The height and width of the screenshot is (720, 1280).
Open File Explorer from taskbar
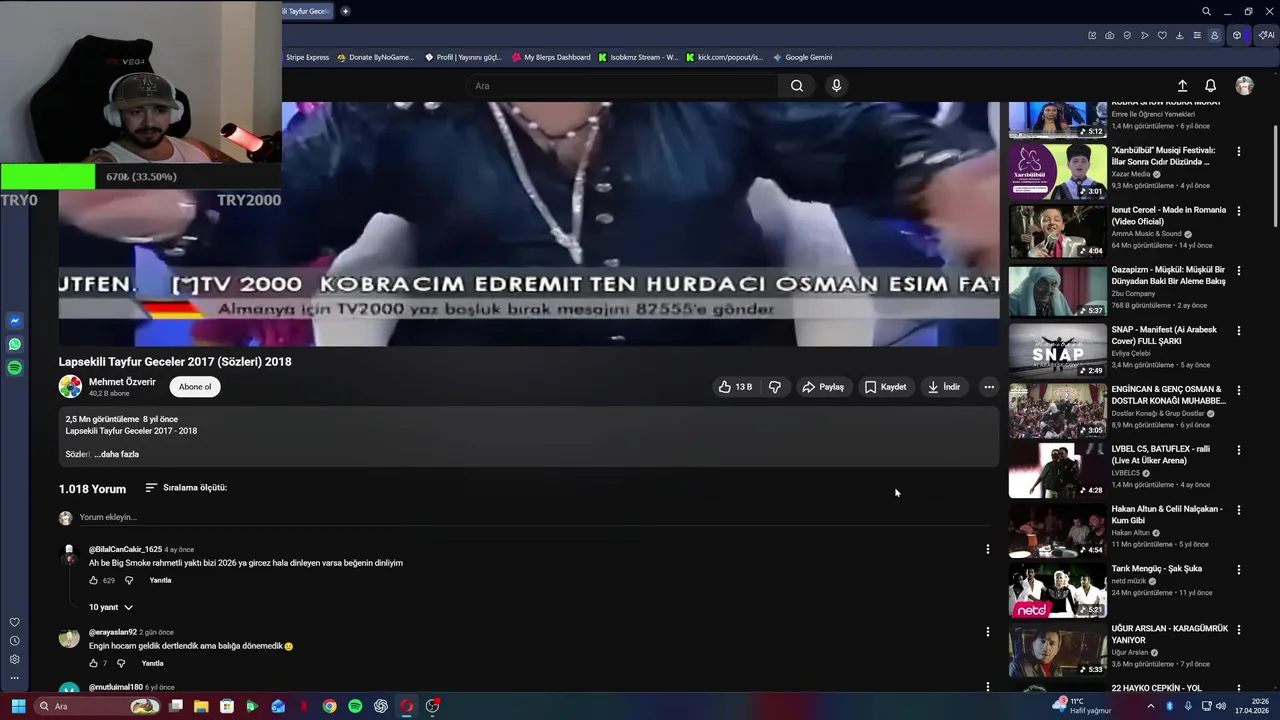[x=201, y=706]
